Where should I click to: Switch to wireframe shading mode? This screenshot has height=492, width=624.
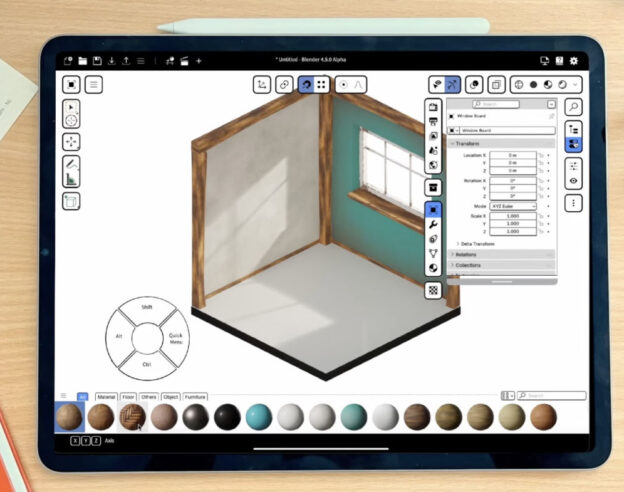tap(519, 84)
